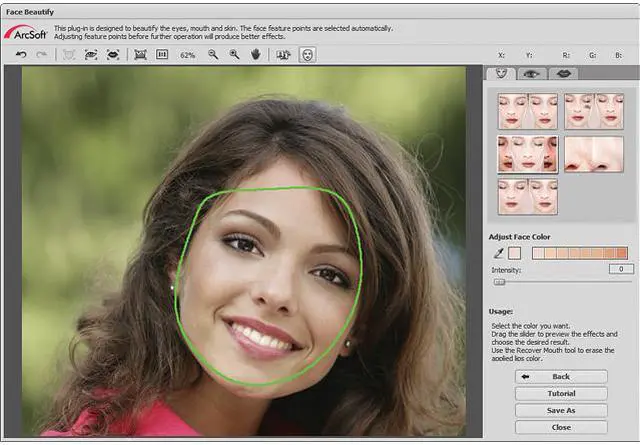Switch to the eye beautify tab

pyautogui.click(x=532, y=73)
